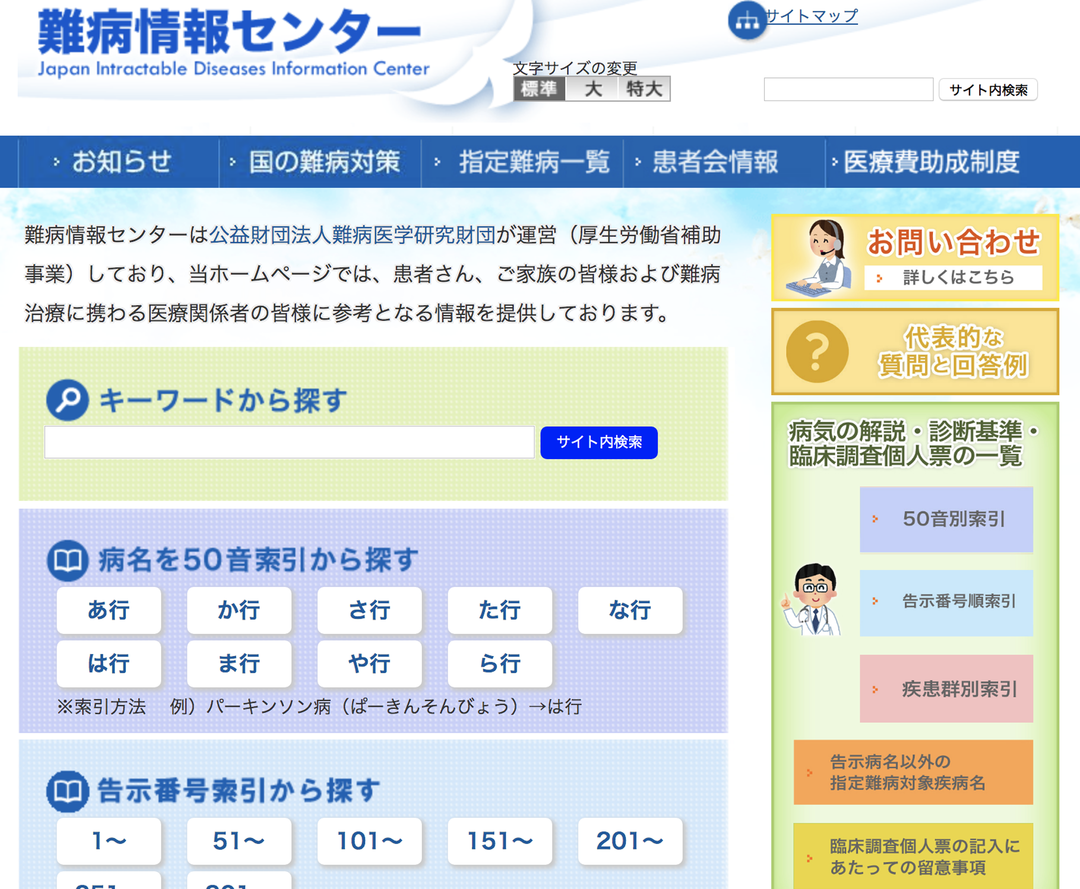Screen dimensions: 1080x889
Task: Click the sitemap icon at top
Action: click(x=747, y=19)
